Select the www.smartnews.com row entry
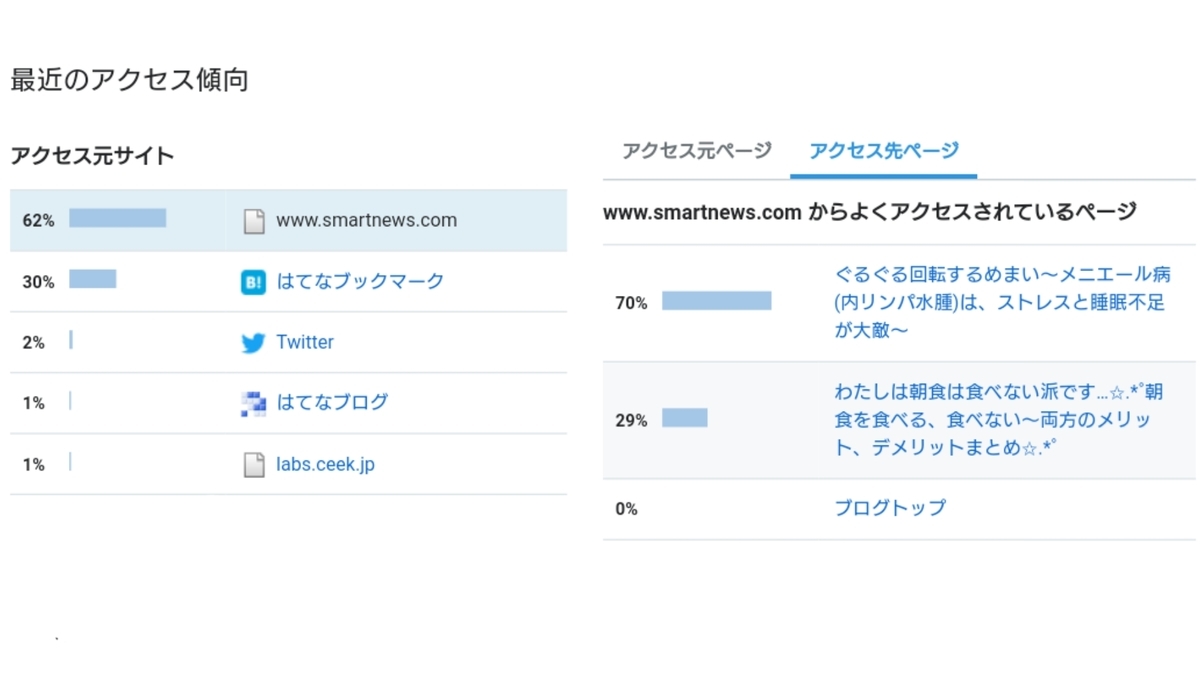 coord(366,220)
